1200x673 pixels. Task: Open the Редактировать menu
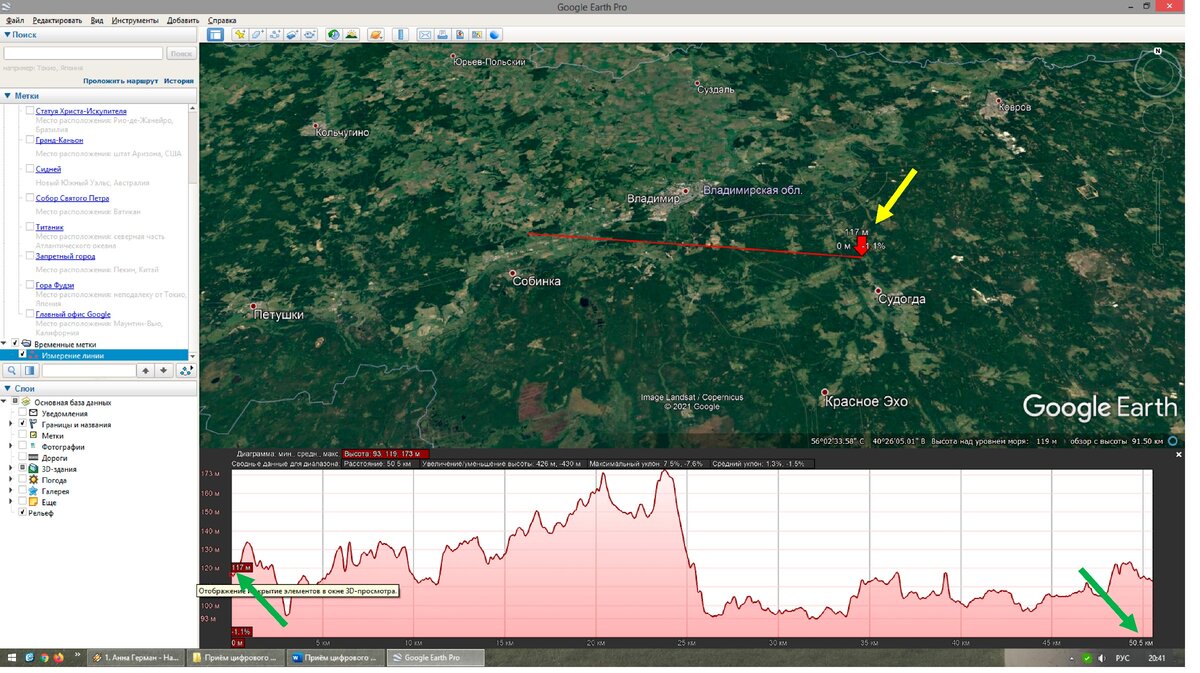click(x=57, y=20)
